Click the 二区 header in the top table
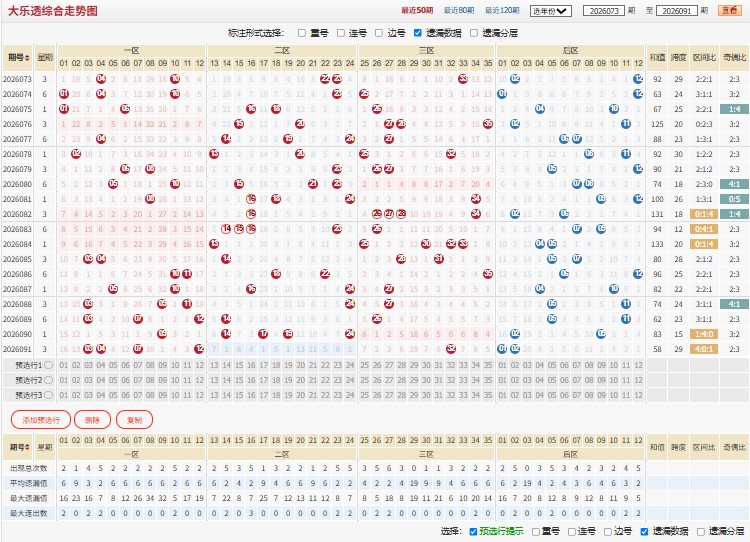The image size is (750, 542). coord(282,50)
